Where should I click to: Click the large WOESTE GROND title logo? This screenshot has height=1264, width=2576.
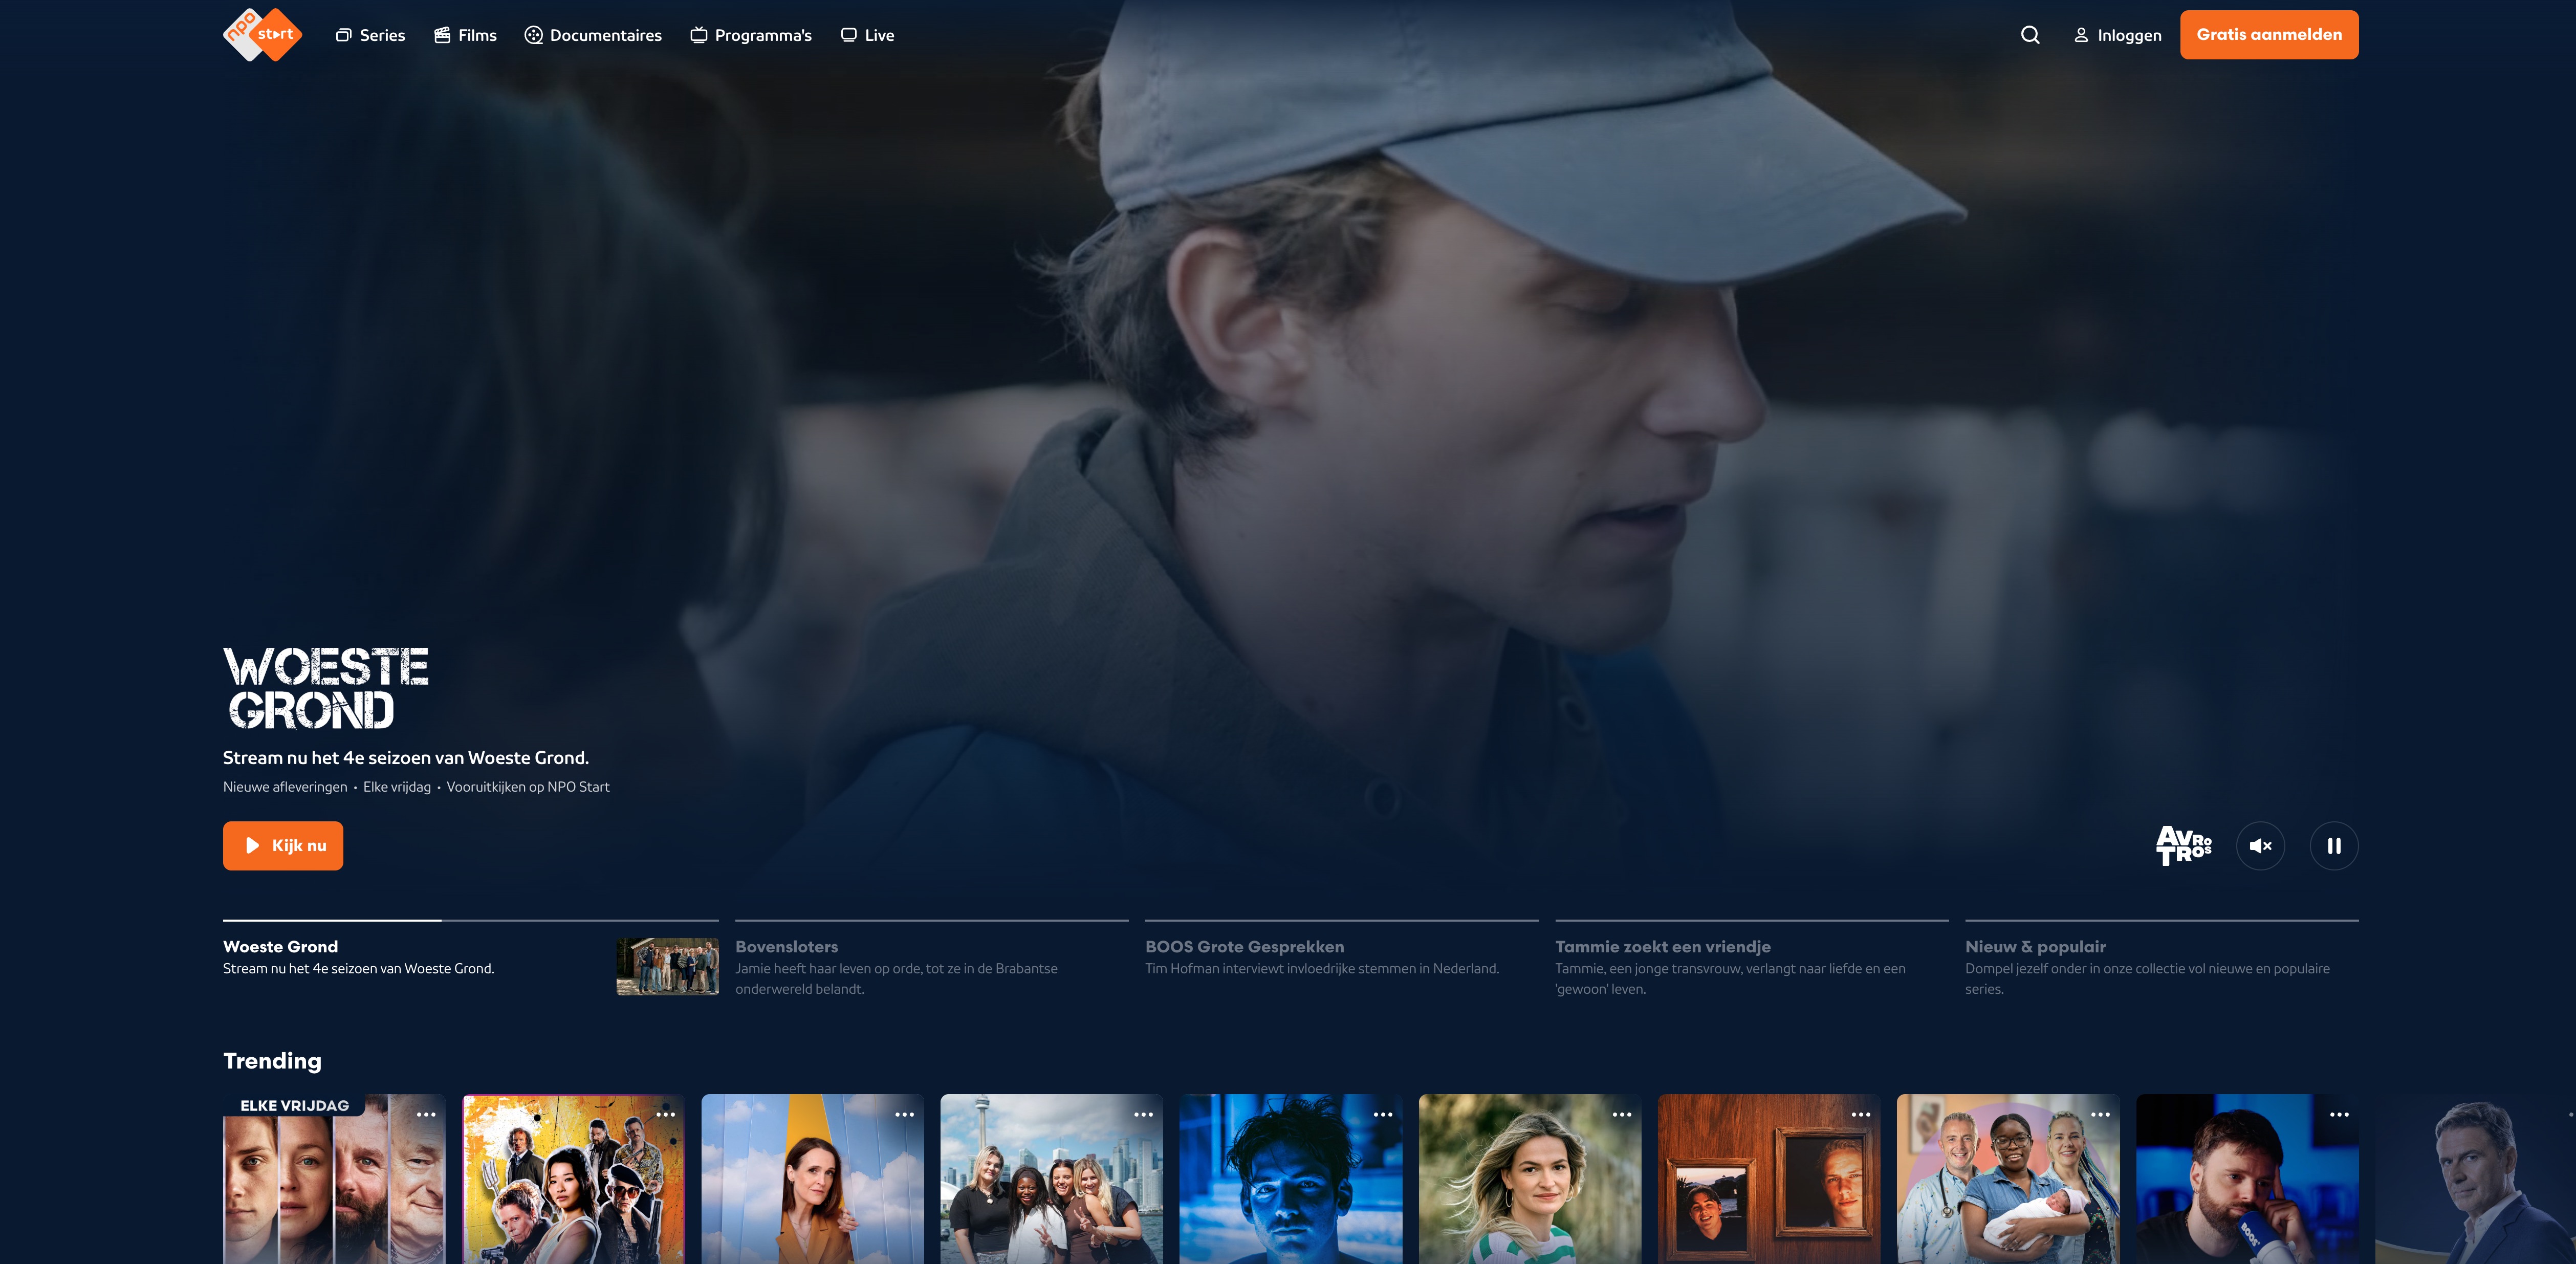(326, 687)
